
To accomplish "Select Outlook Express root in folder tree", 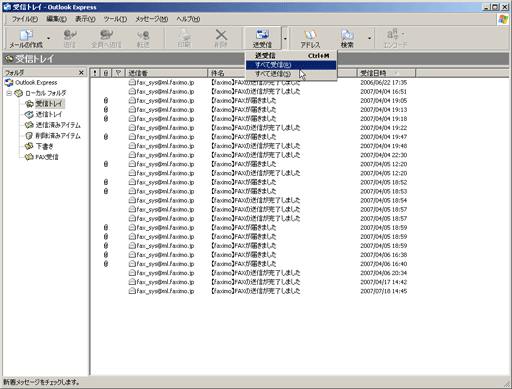I will pos(31,82).
